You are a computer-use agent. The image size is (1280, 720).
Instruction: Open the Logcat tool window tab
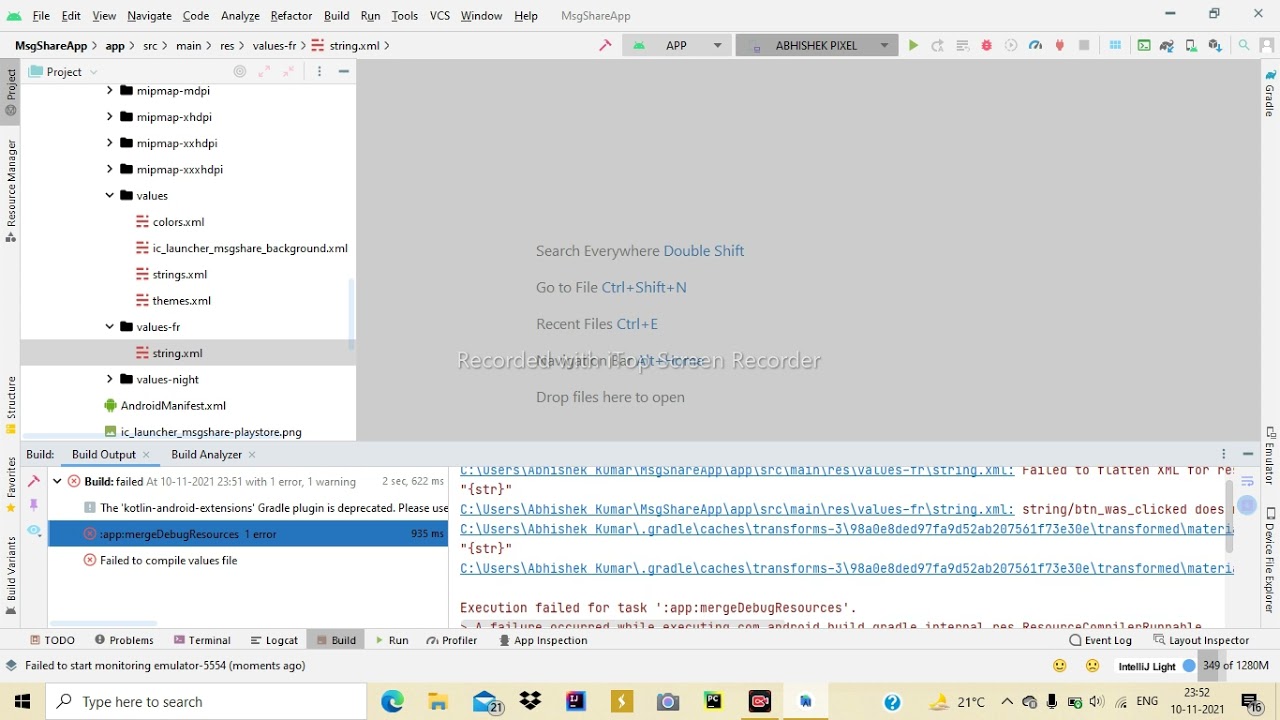click(274, 640)
